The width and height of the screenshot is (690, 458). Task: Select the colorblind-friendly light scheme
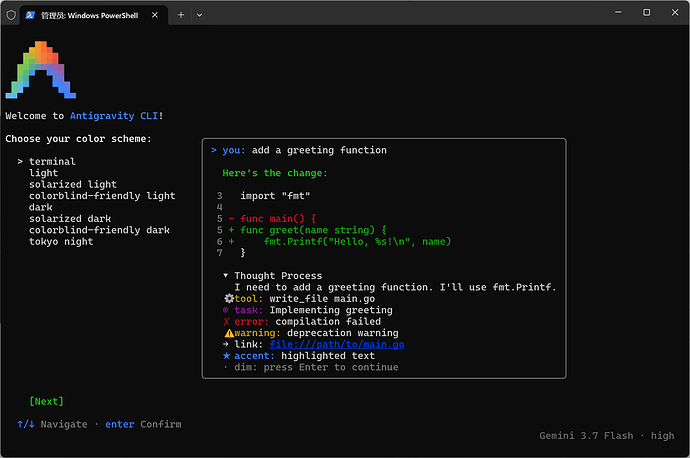[102, 196]
